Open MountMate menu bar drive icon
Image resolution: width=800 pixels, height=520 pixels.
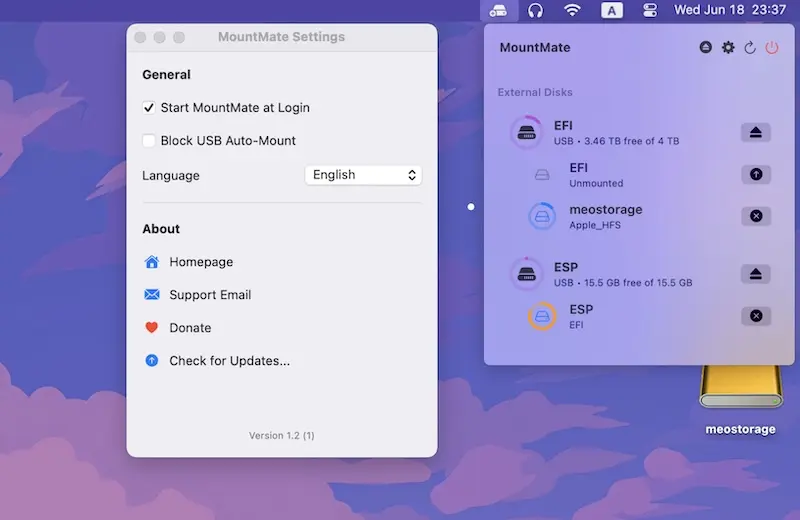pos(498,10)
